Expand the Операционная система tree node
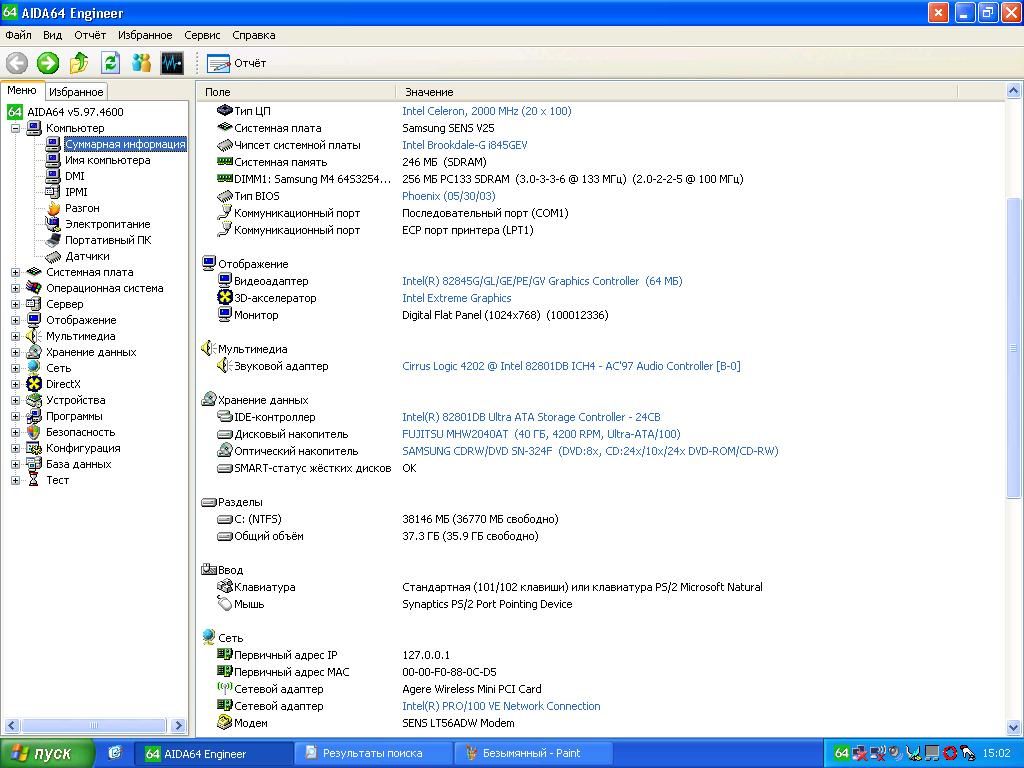Viewport: 1024px width, 768px height. click(x=15, y=288)
